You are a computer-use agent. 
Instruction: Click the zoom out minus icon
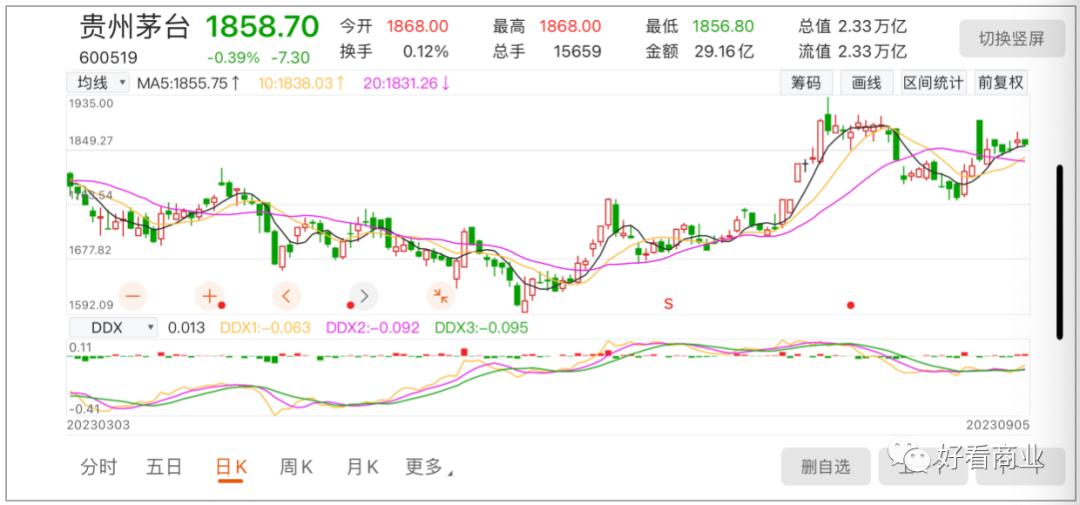pyautogui.click(x=133, y=295)
